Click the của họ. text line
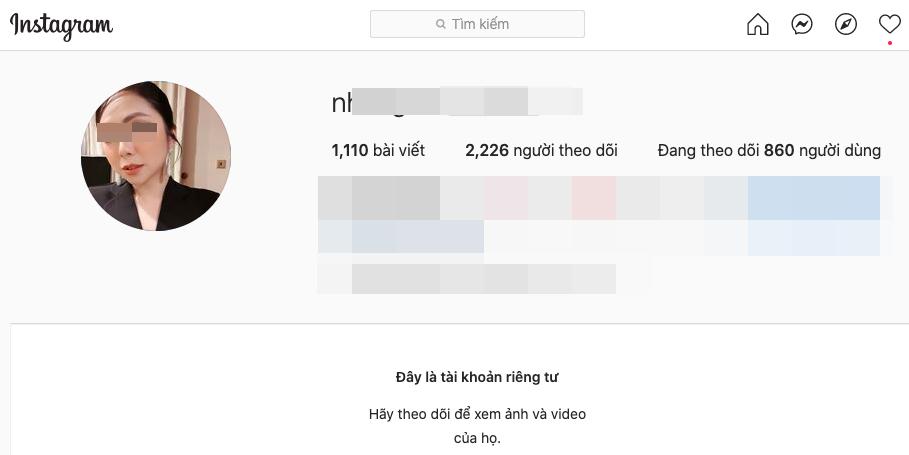Viewport: 909px width, 455px height. (477, 439)
